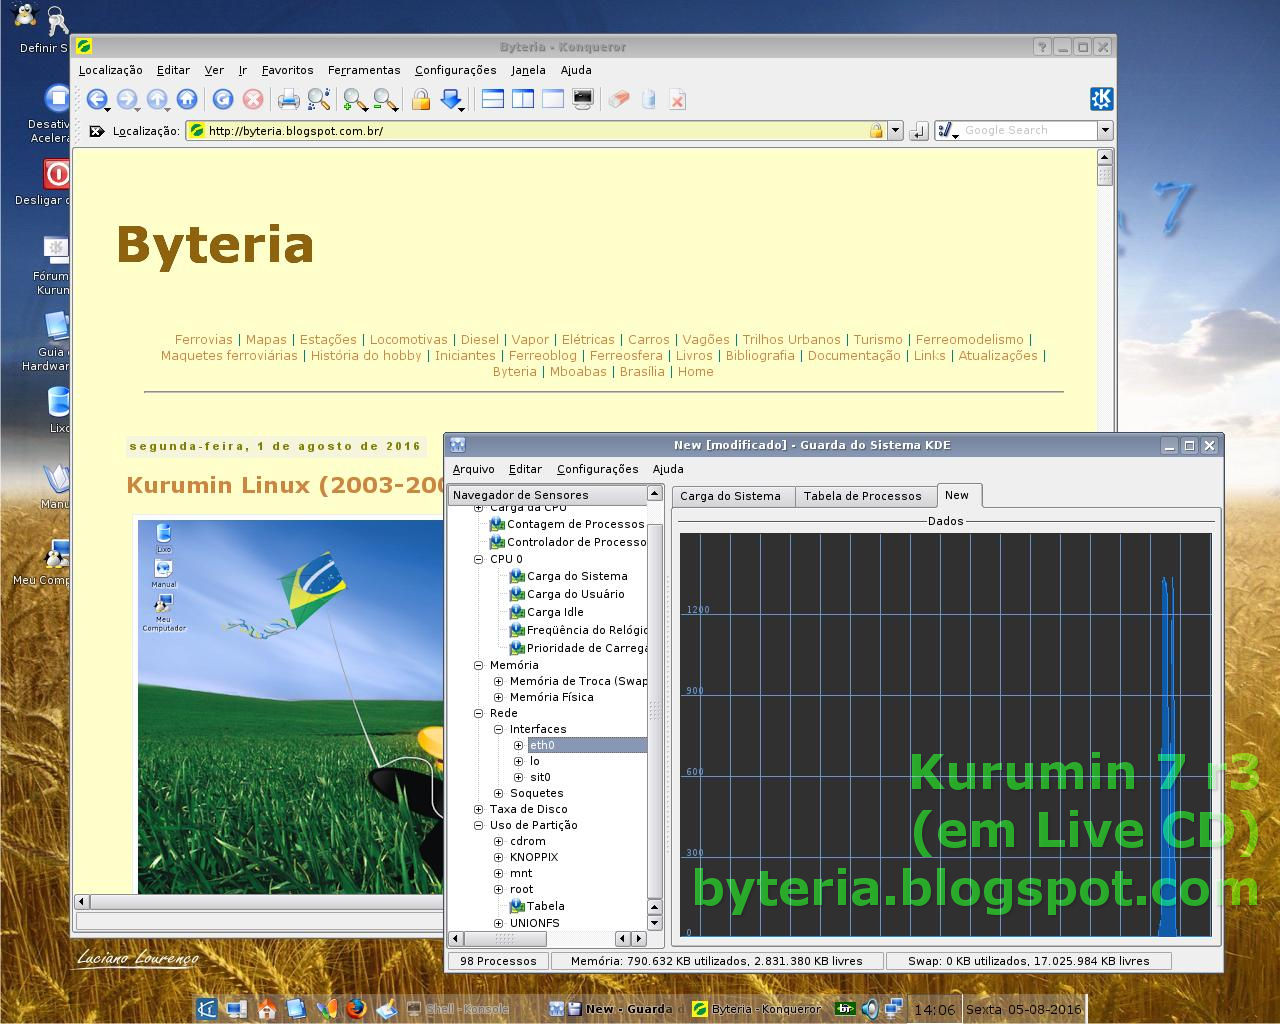
Task: Open the Configurações menu in Guarda do Sistema
Action: (x=597, y=469)
